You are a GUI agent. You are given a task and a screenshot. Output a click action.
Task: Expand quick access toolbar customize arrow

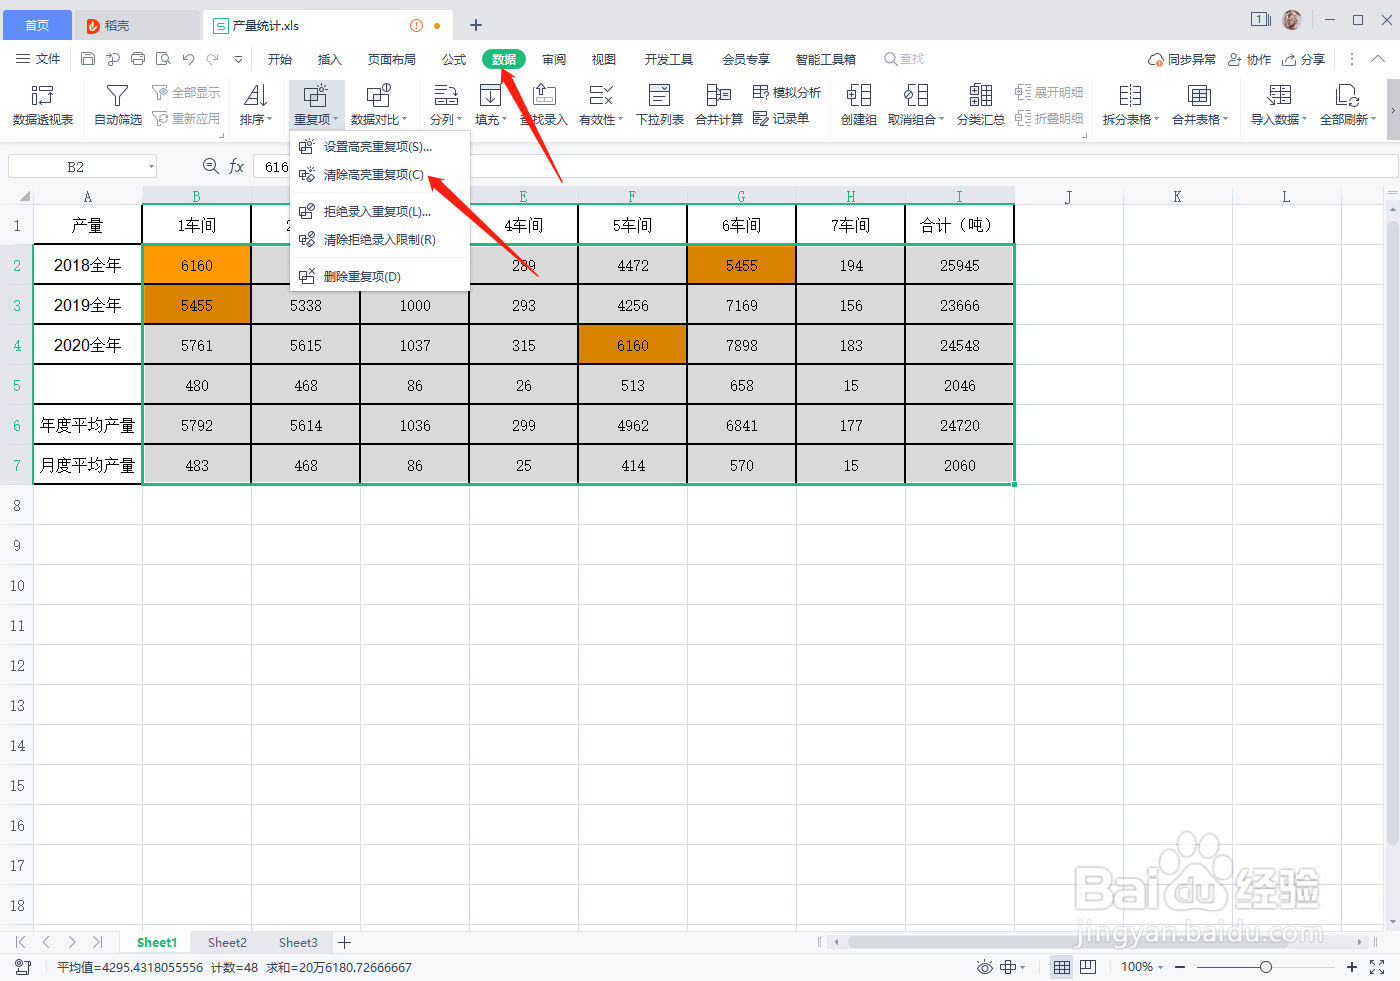238,59
